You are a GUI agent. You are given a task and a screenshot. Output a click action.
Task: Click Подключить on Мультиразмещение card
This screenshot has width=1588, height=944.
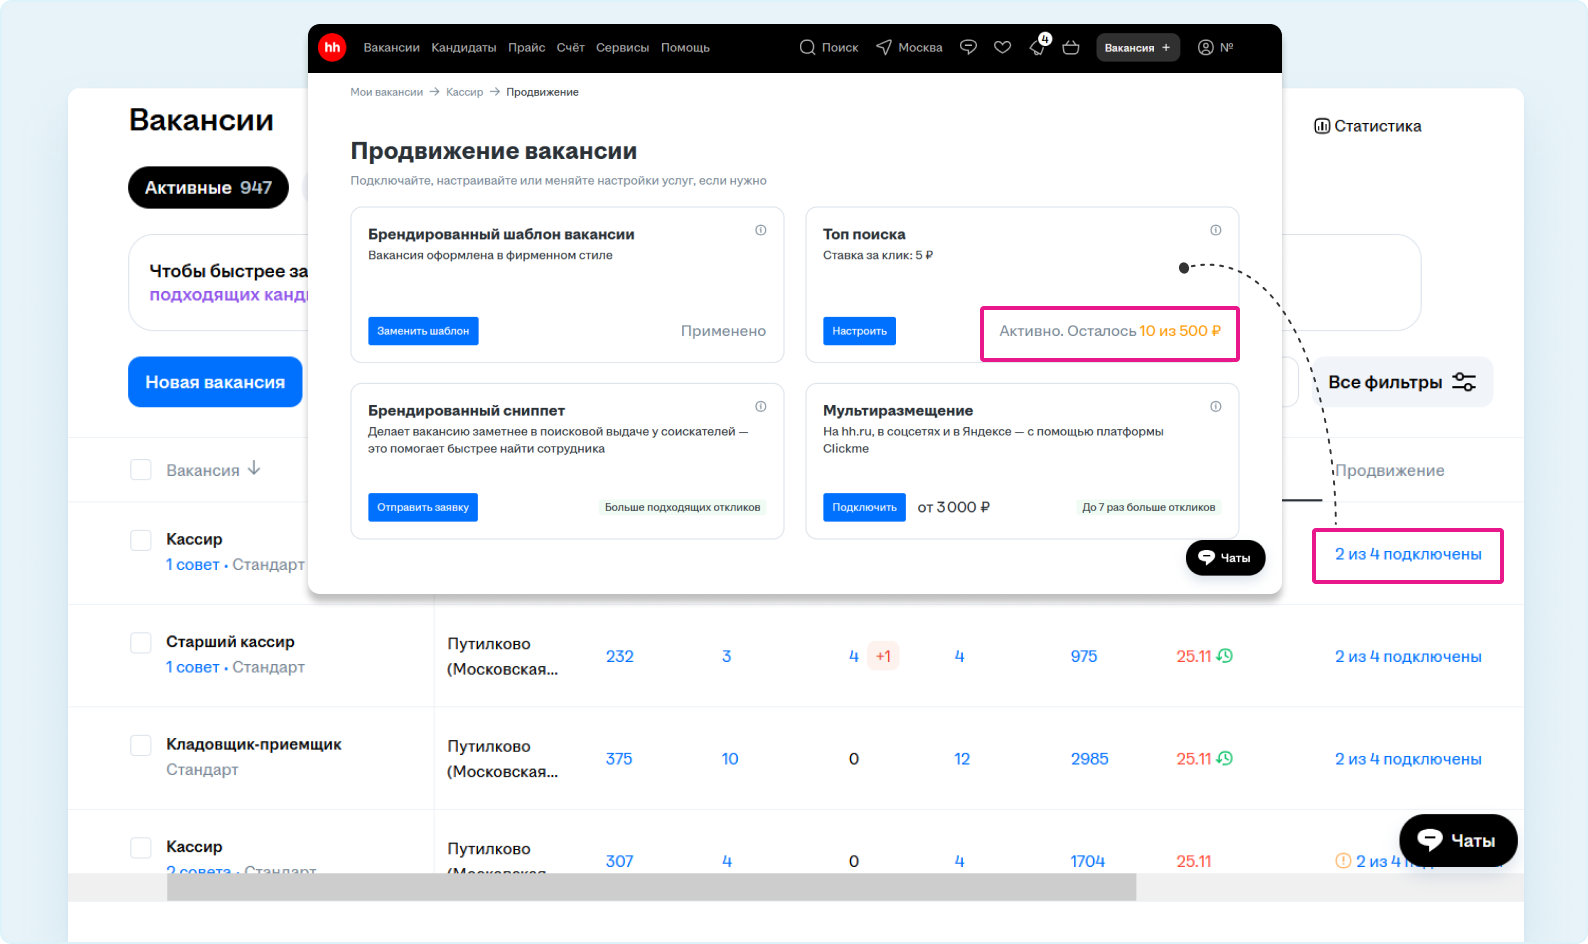(x=864, y=507)
